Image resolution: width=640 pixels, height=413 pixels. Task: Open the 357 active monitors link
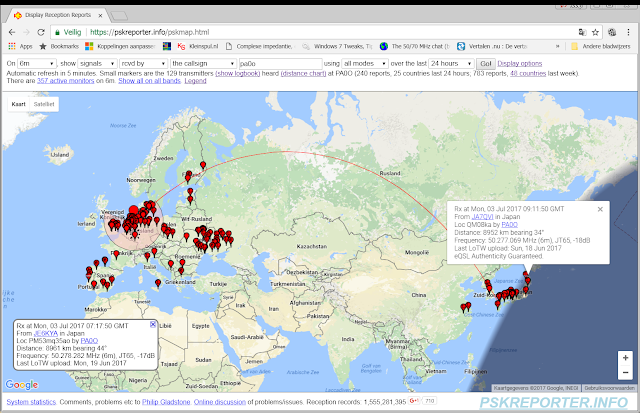coord(66,81)
